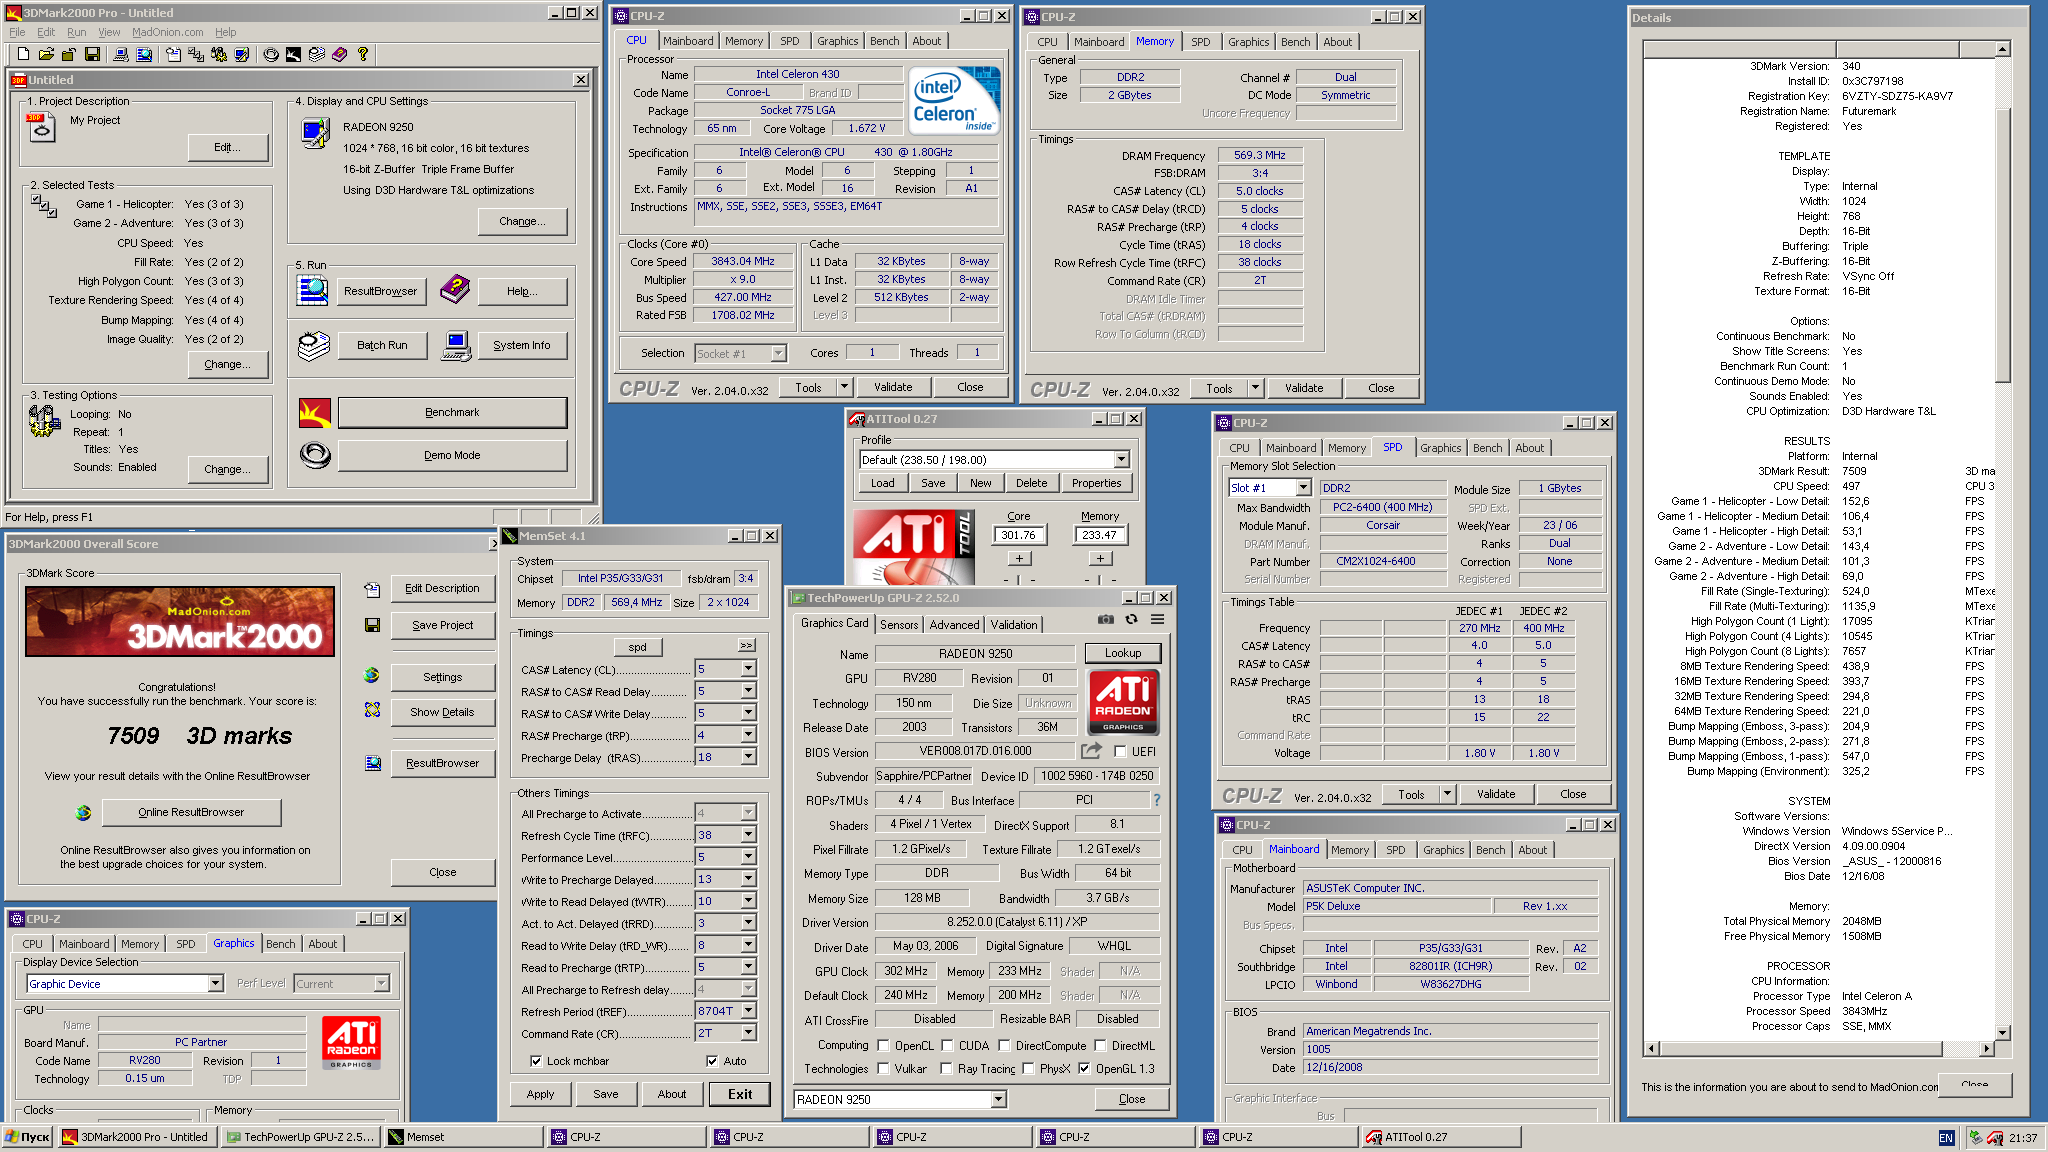2048x1152 pixels.
Task: Click Core clock plus button in ATITool
Action: [1019, 559]
